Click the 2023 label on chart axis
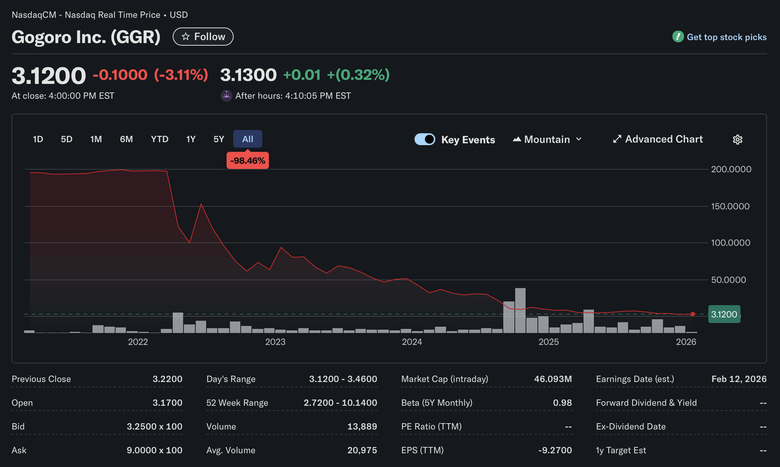 pyautogui.click(x=275, y=342)
